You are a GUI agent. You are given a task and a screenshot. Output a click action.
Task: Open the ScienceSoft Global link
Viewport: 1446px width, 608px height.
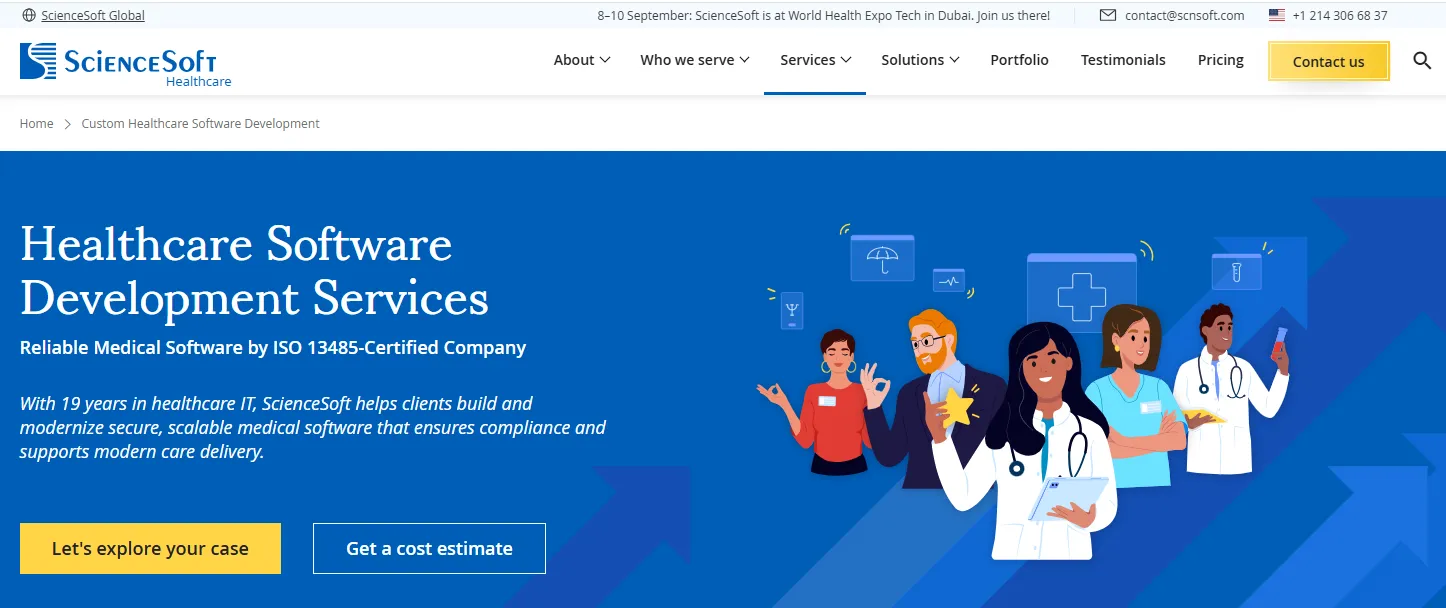click(x=93, y=15)
